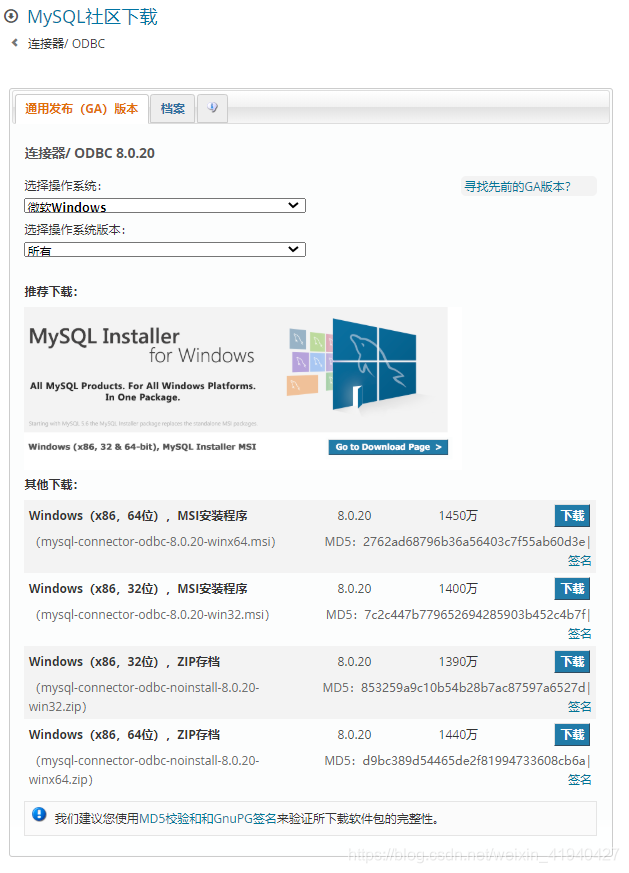Open the info icon tab next to 档案
Viewport: 629px width, 873px height.
pos(212,108)
